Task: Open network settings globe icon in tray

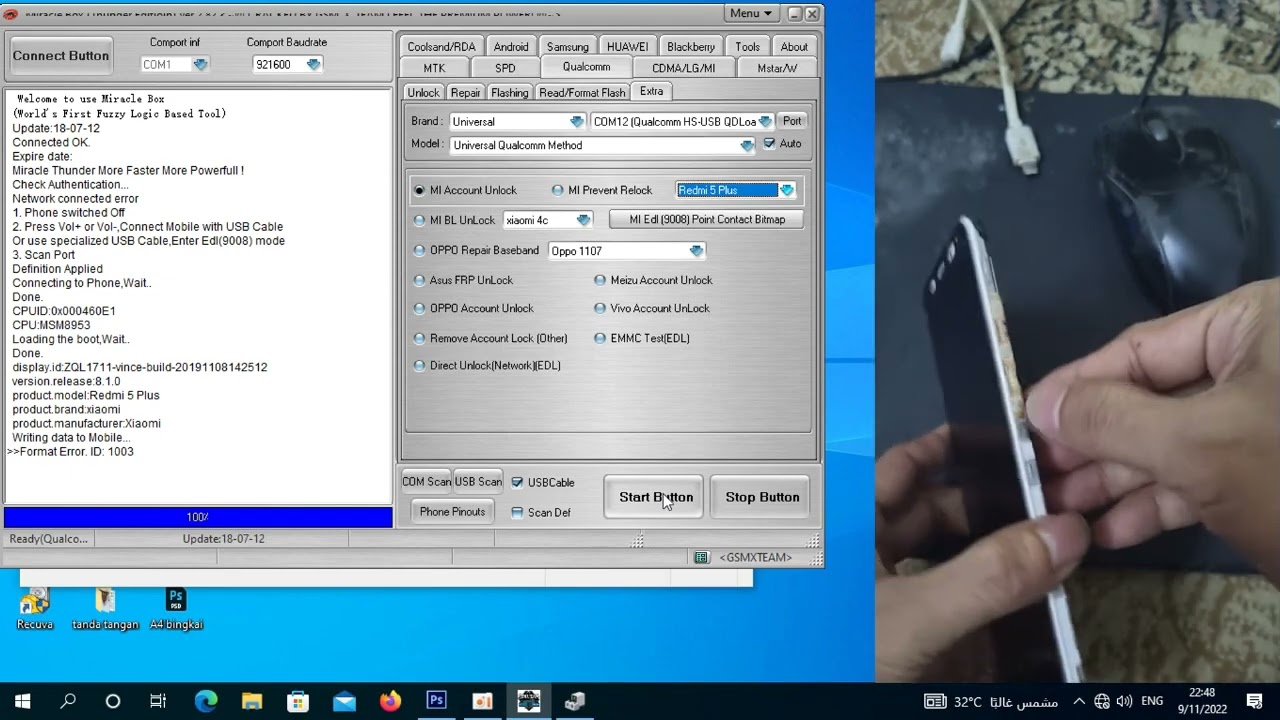Action: pos(1102,701)
